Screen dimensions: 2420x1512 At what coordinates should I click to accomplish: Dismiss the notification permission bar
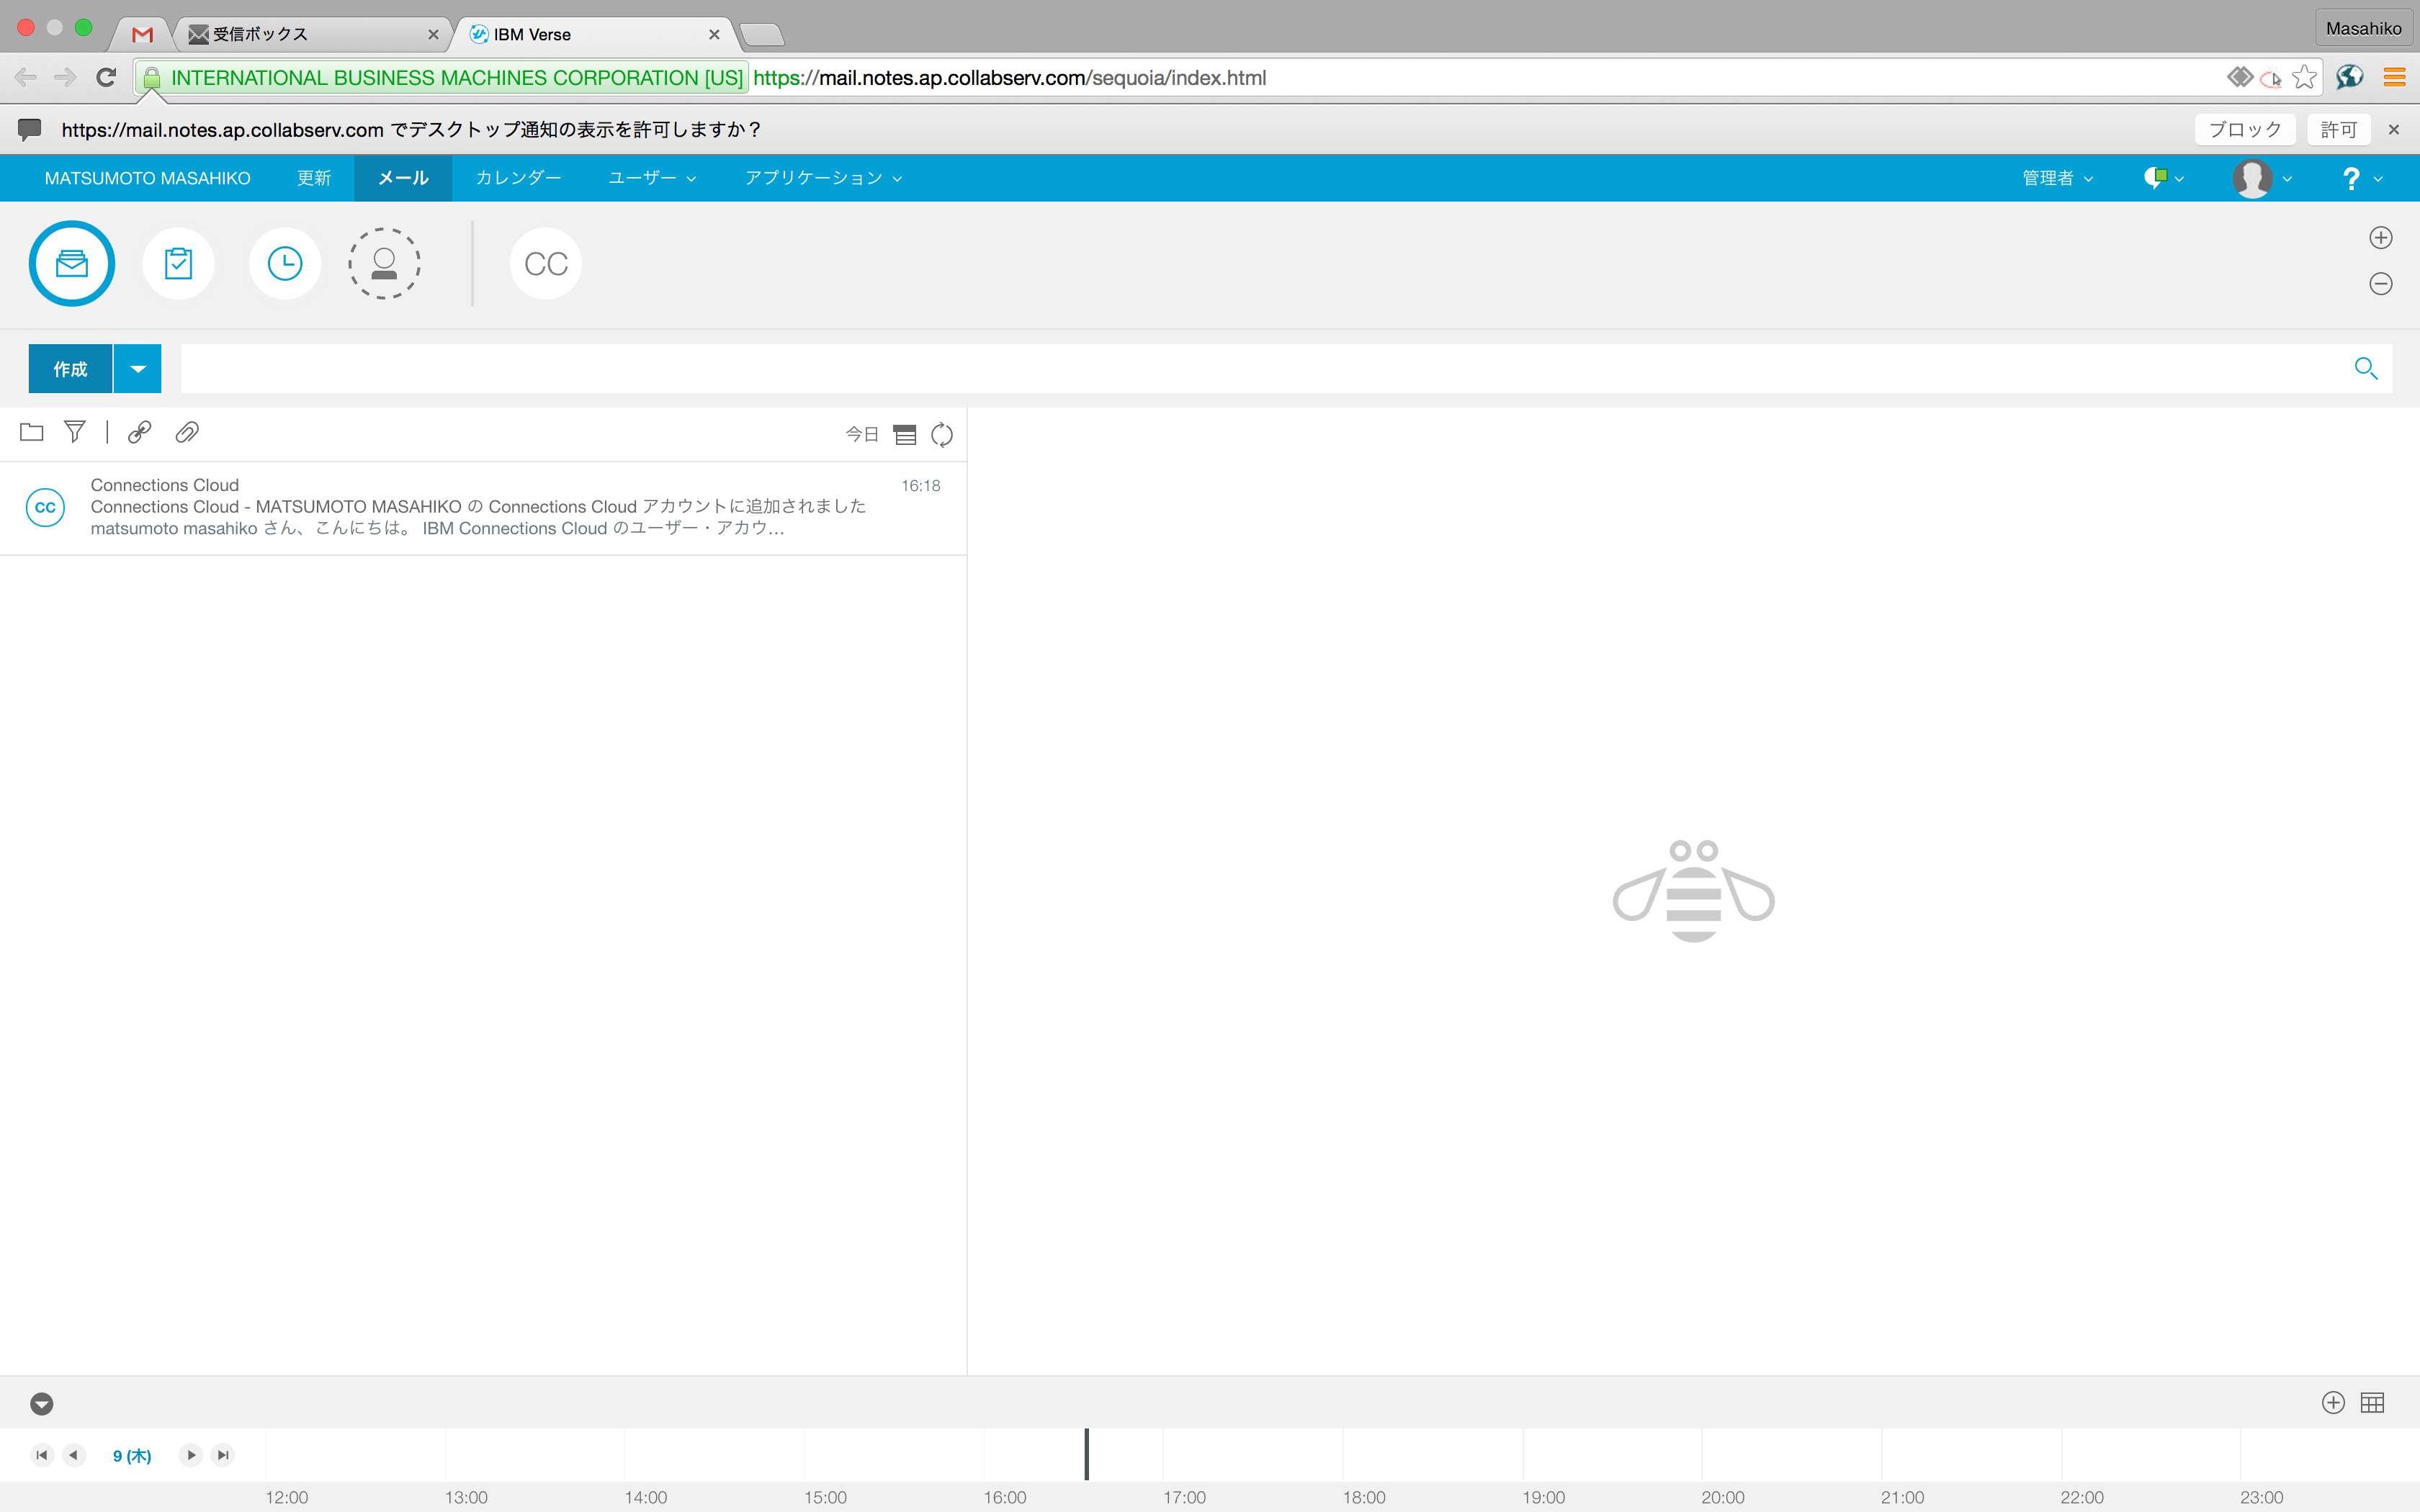click(2394, 129)
